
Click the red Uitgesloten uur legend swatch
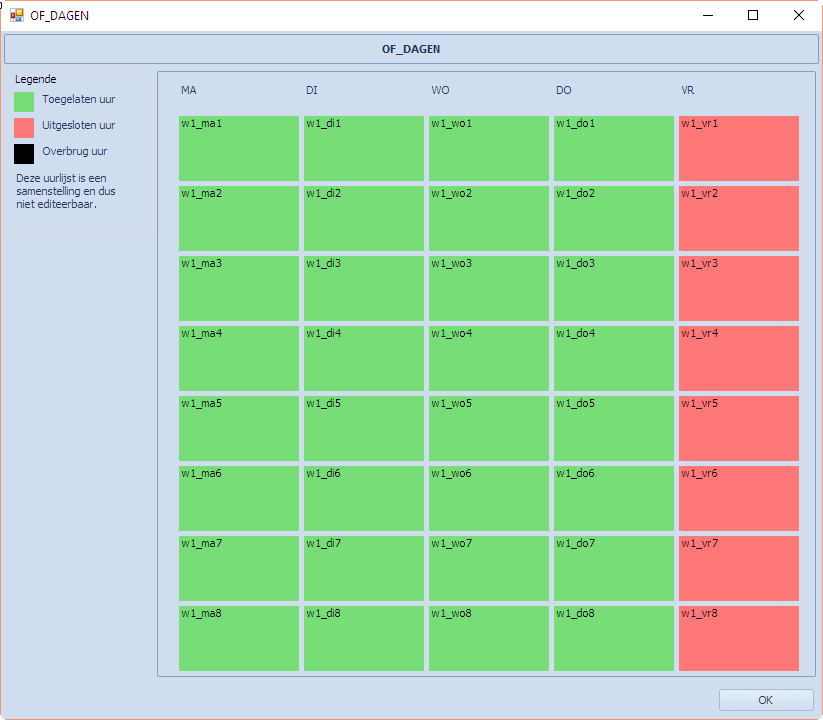24,128
